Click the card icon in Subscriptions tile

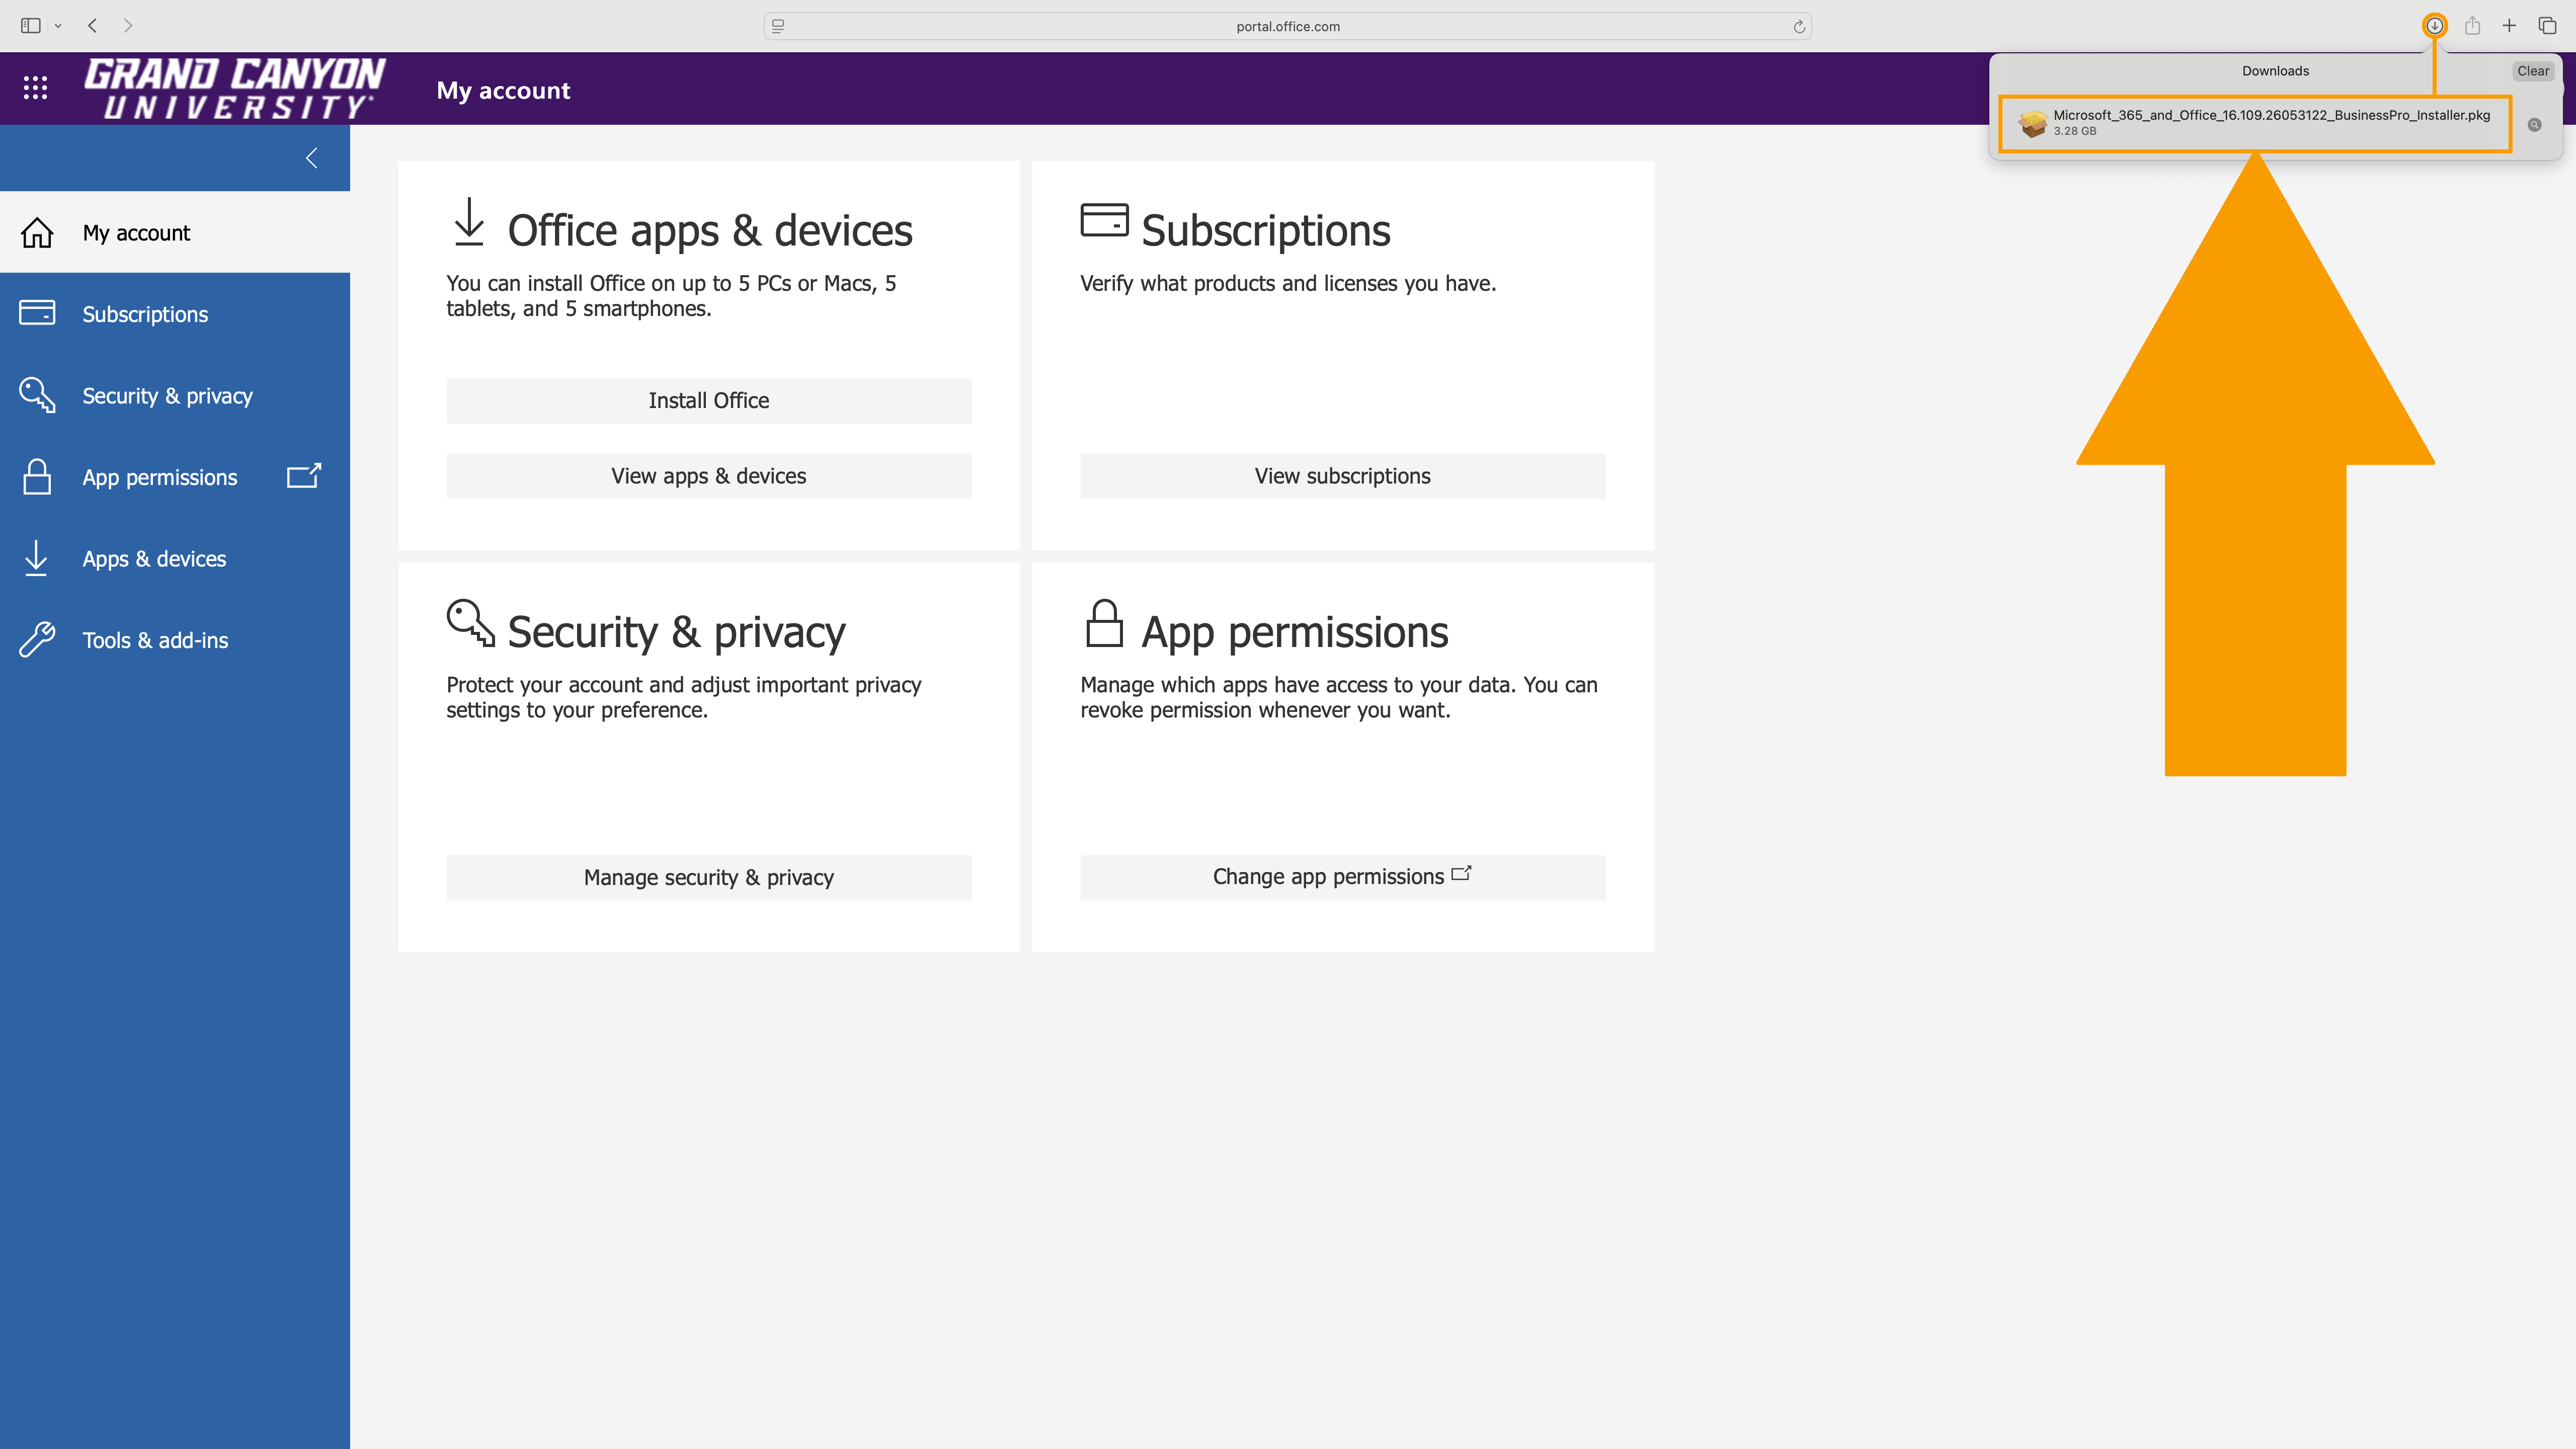(x=1104, y=220)
